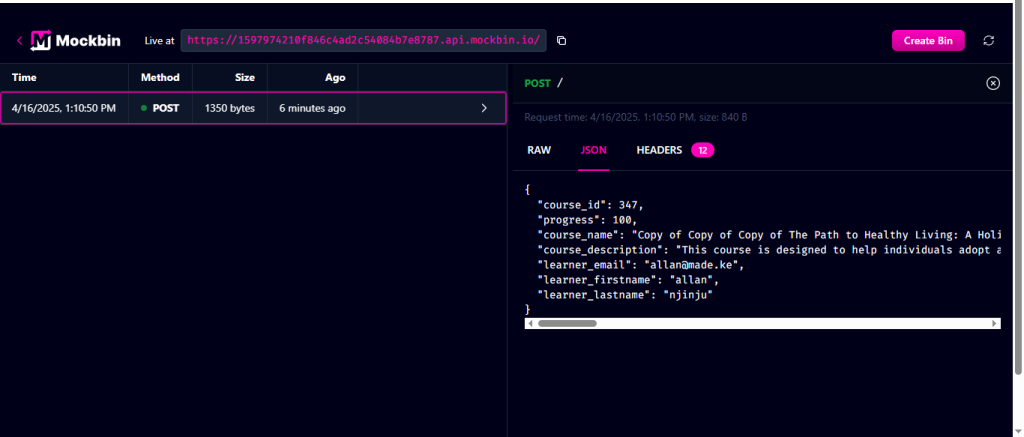1024x437 pixels.
Task: Expand the POST request row chevron
Action: coord(484,108)
